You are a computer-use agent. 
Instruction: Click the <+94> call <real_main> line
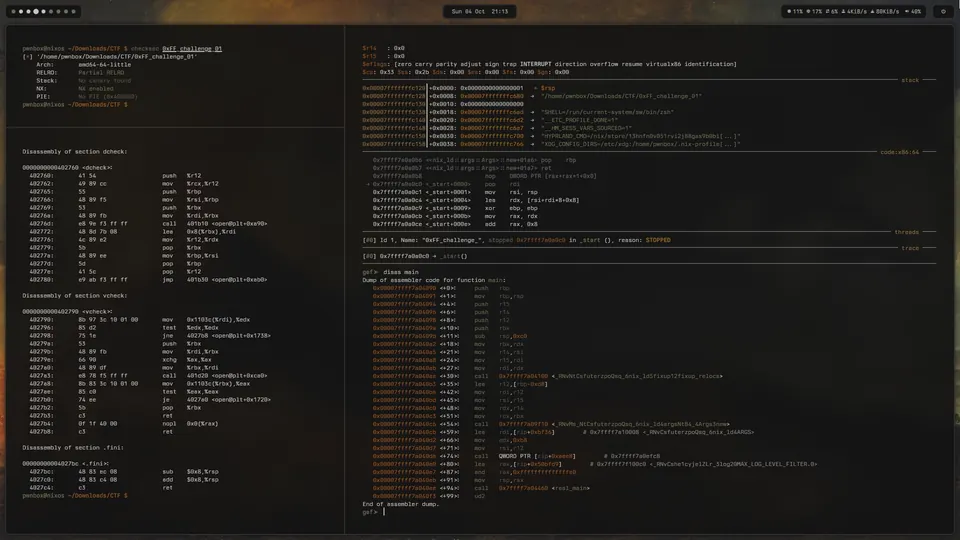pos(481,488)
